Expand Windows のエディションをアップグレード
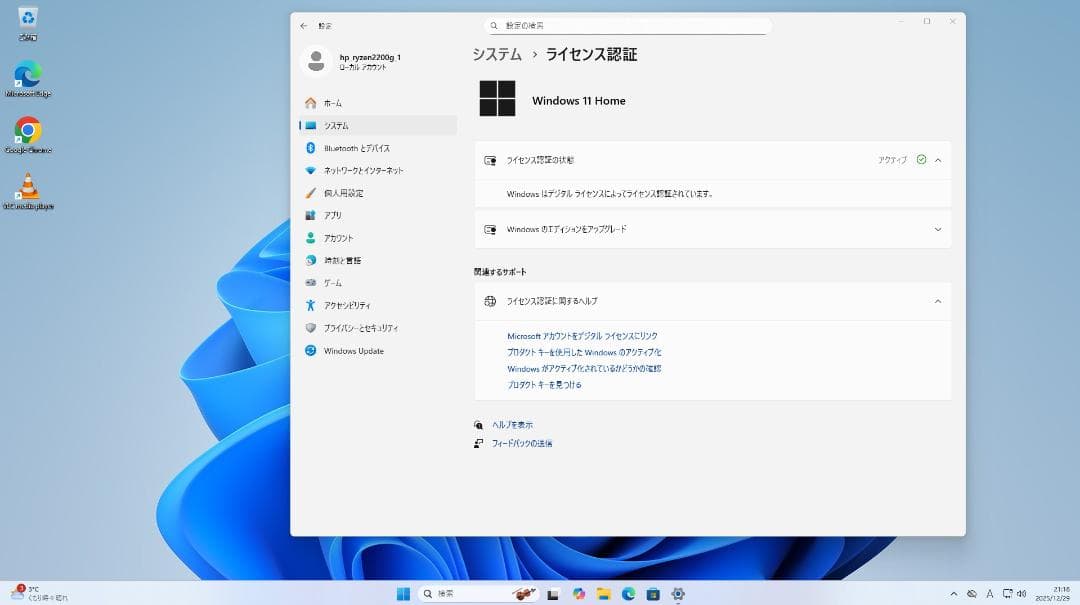1080x605 pixels. 937,229
